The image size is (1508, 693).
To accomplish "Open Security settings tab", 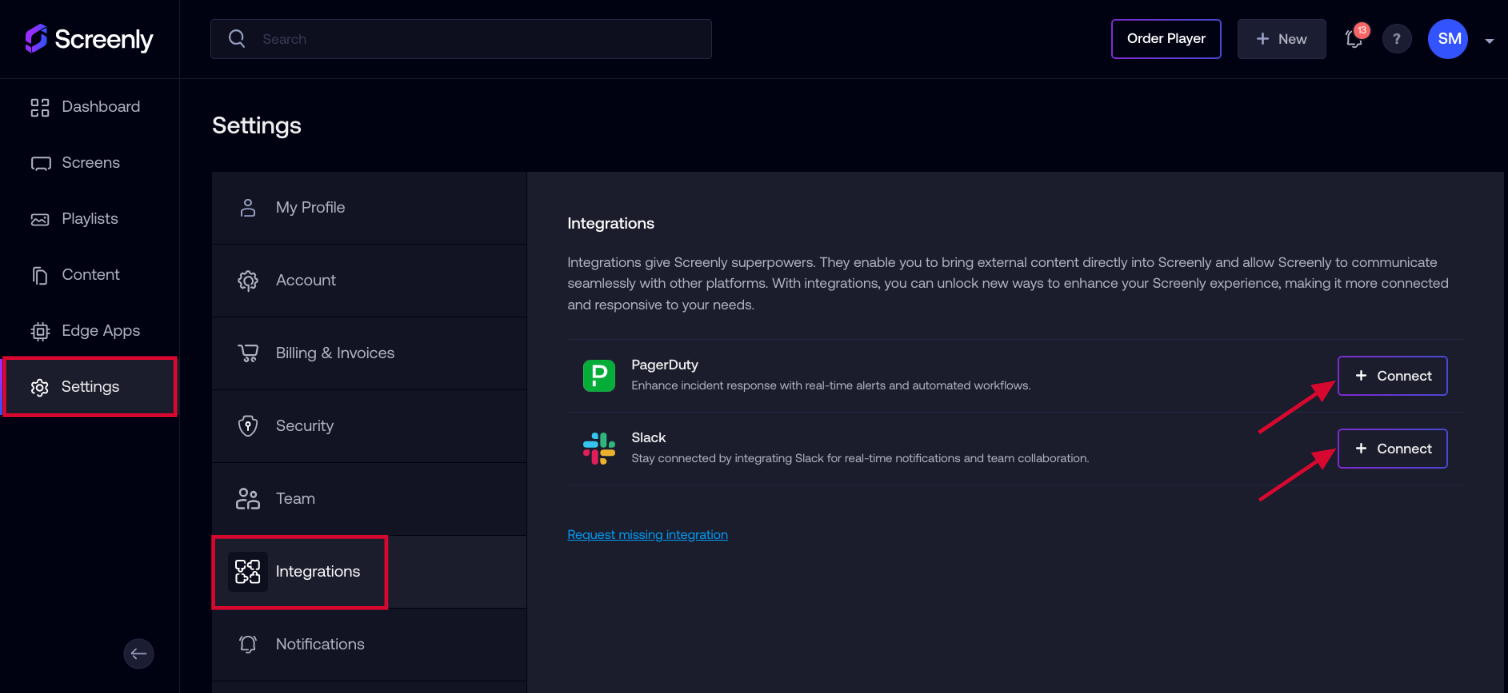I will 369,426.
